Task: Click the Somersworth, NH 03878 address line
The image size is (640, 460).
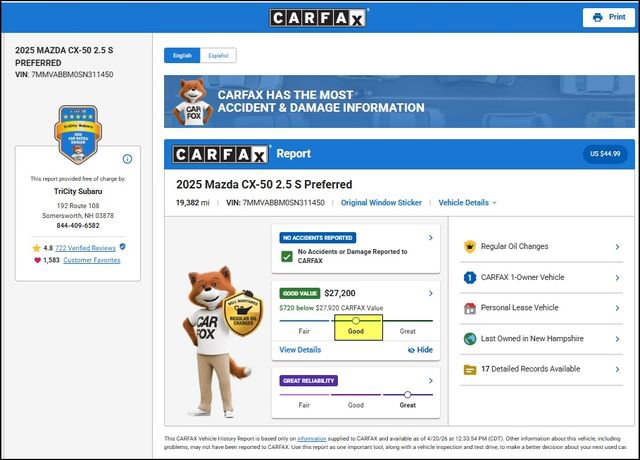Action: 78,216
